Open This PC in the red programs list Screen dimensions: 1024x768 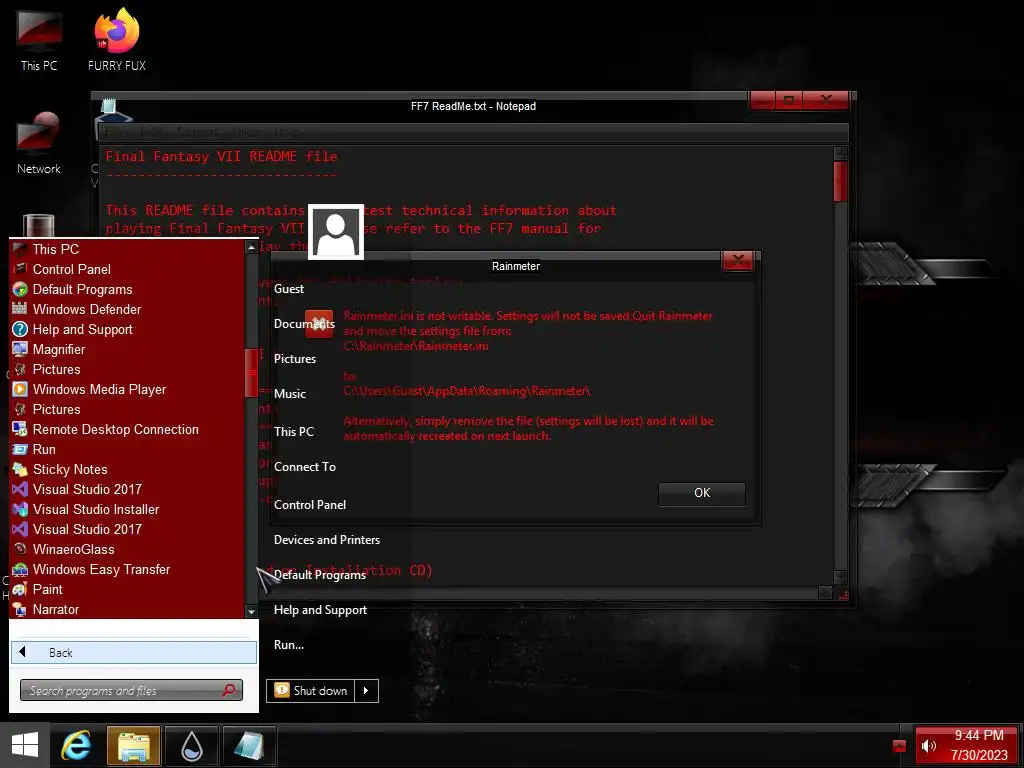pos(56,249)
